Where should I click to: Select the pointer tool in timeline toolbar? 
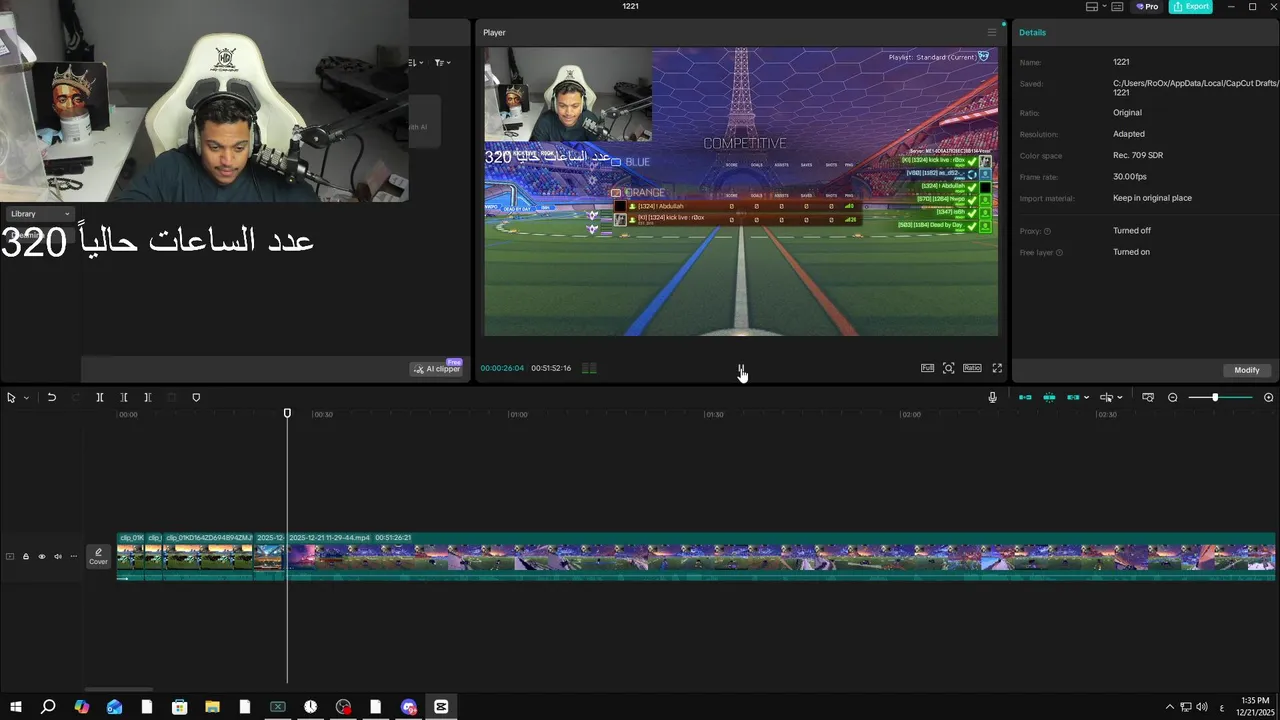pyautogui.click(x=11, y=397)
